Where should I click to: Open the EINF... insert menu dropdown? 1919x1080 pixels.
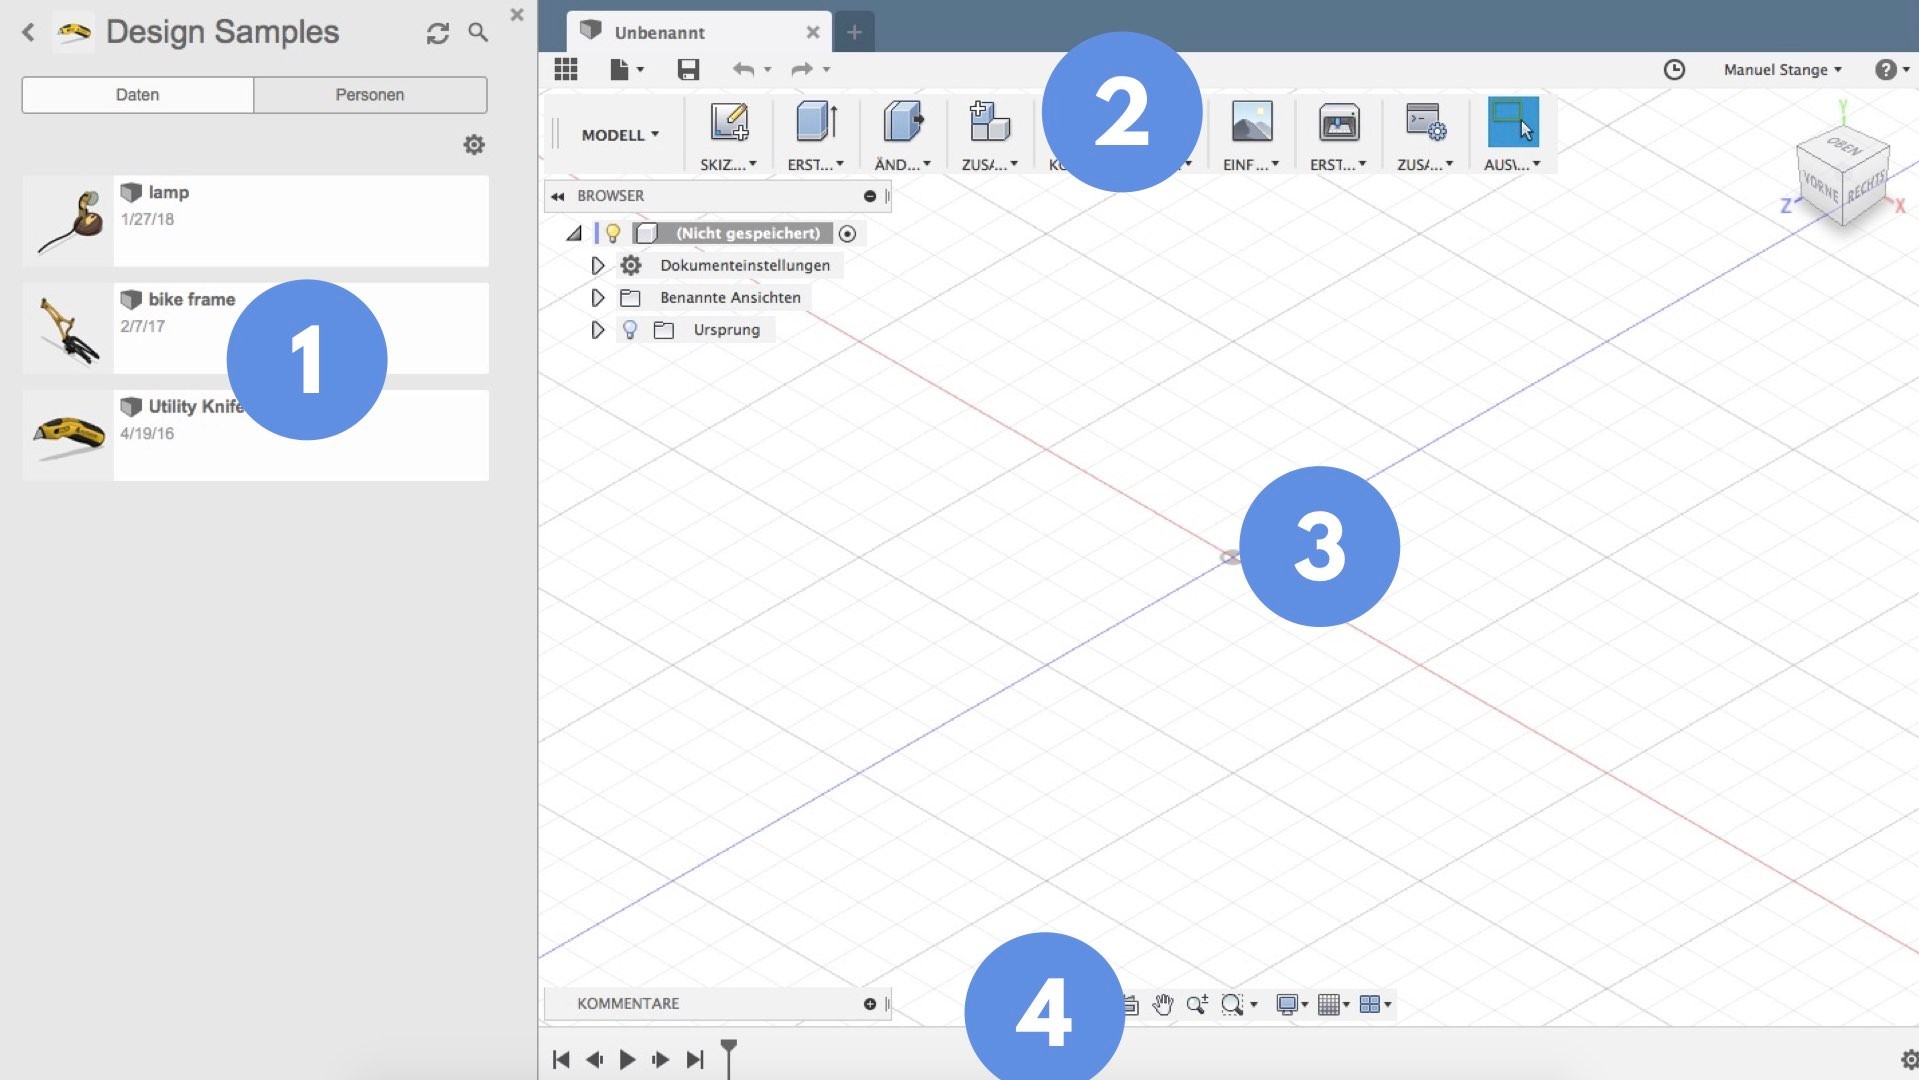(1250, 164)
